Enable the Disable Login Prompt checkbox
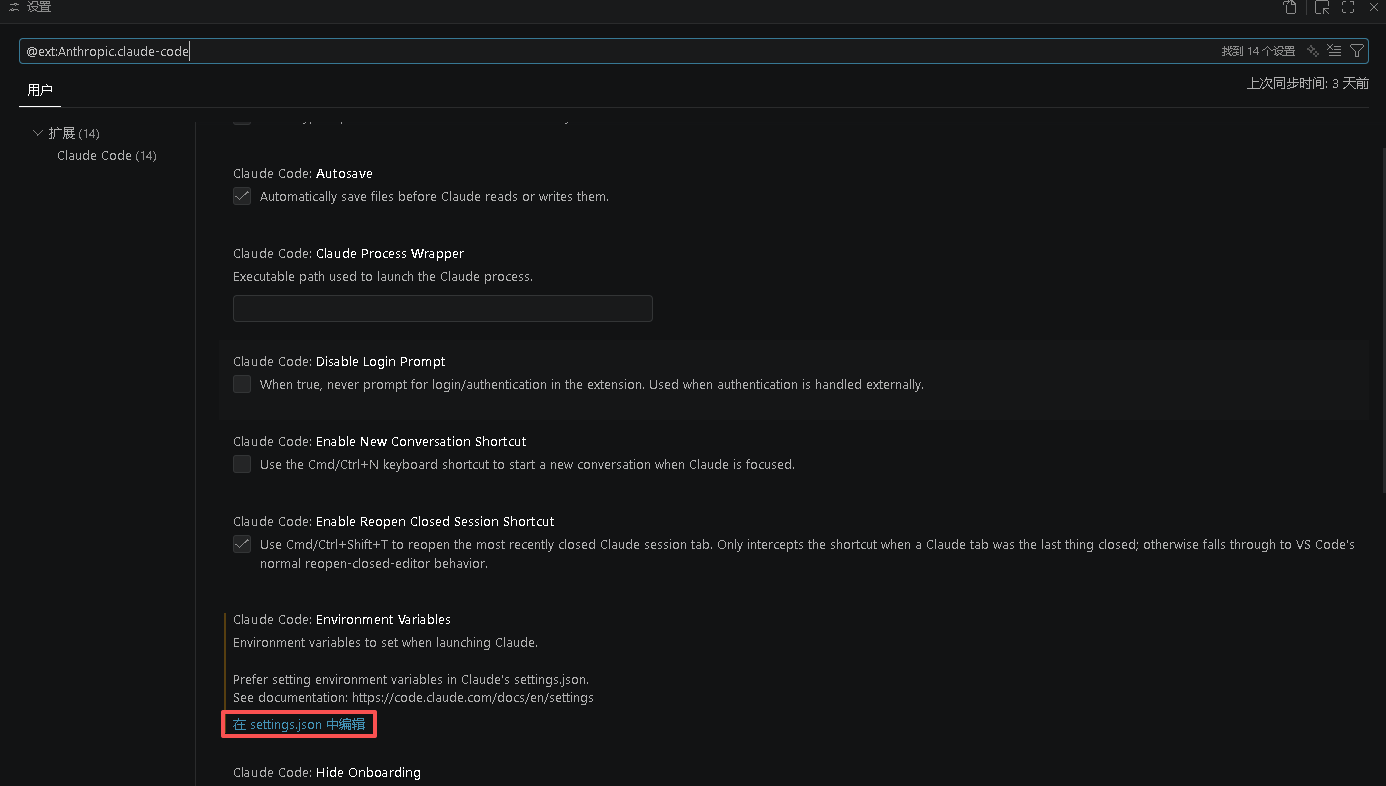 click(242, 384)
